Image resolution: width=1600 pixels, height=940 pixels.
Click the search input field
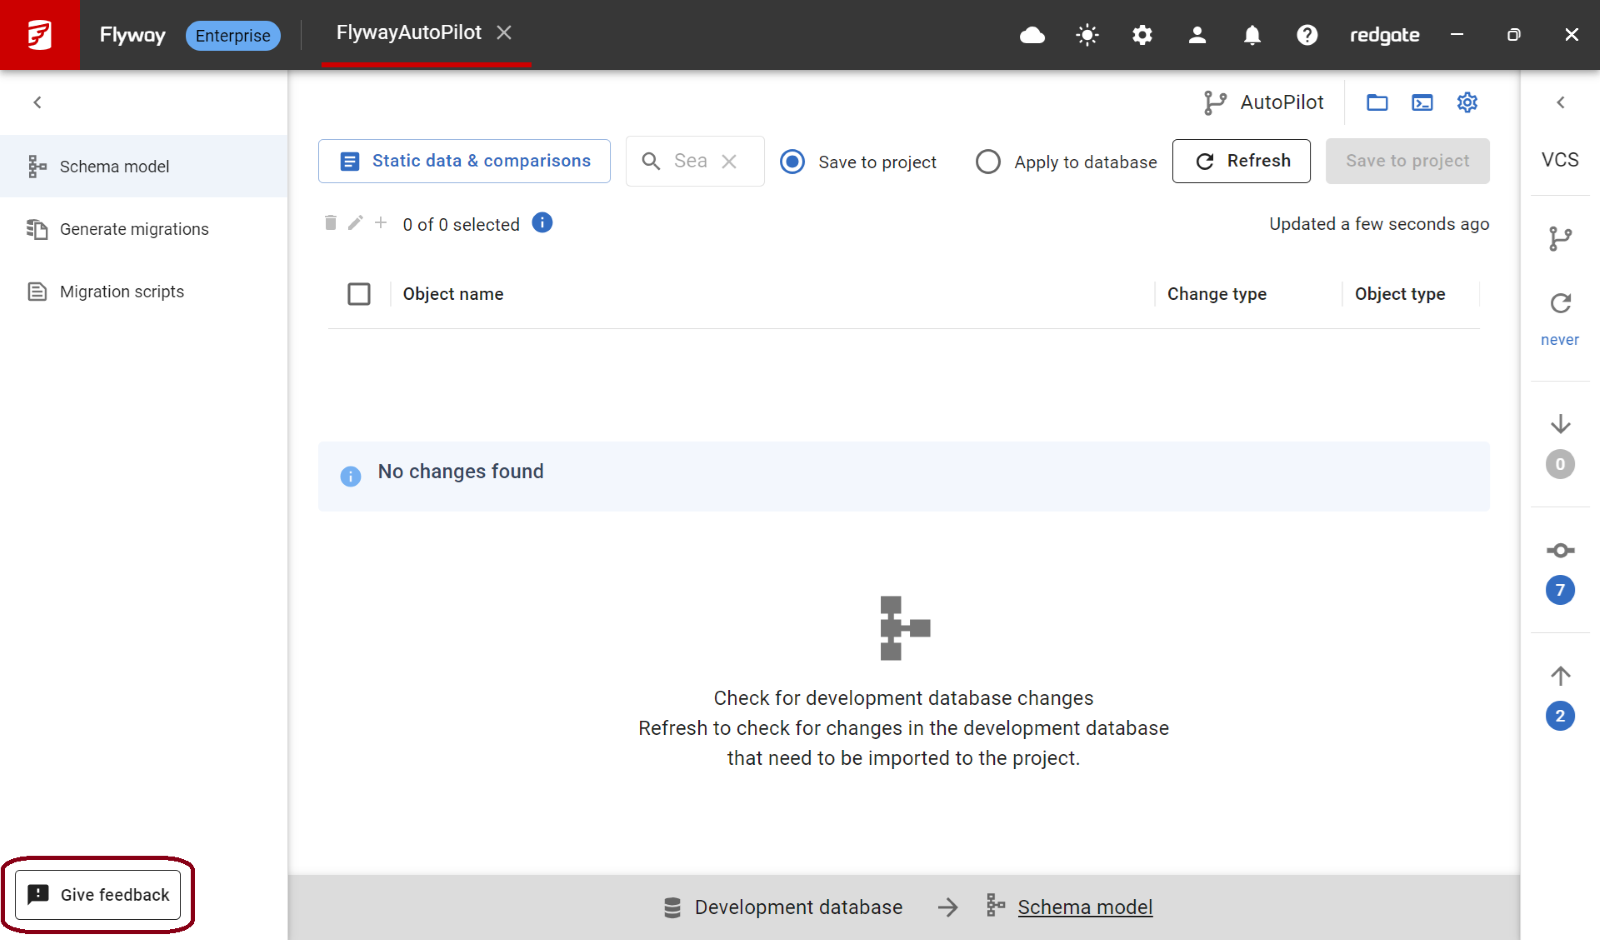tap(691, 161)
